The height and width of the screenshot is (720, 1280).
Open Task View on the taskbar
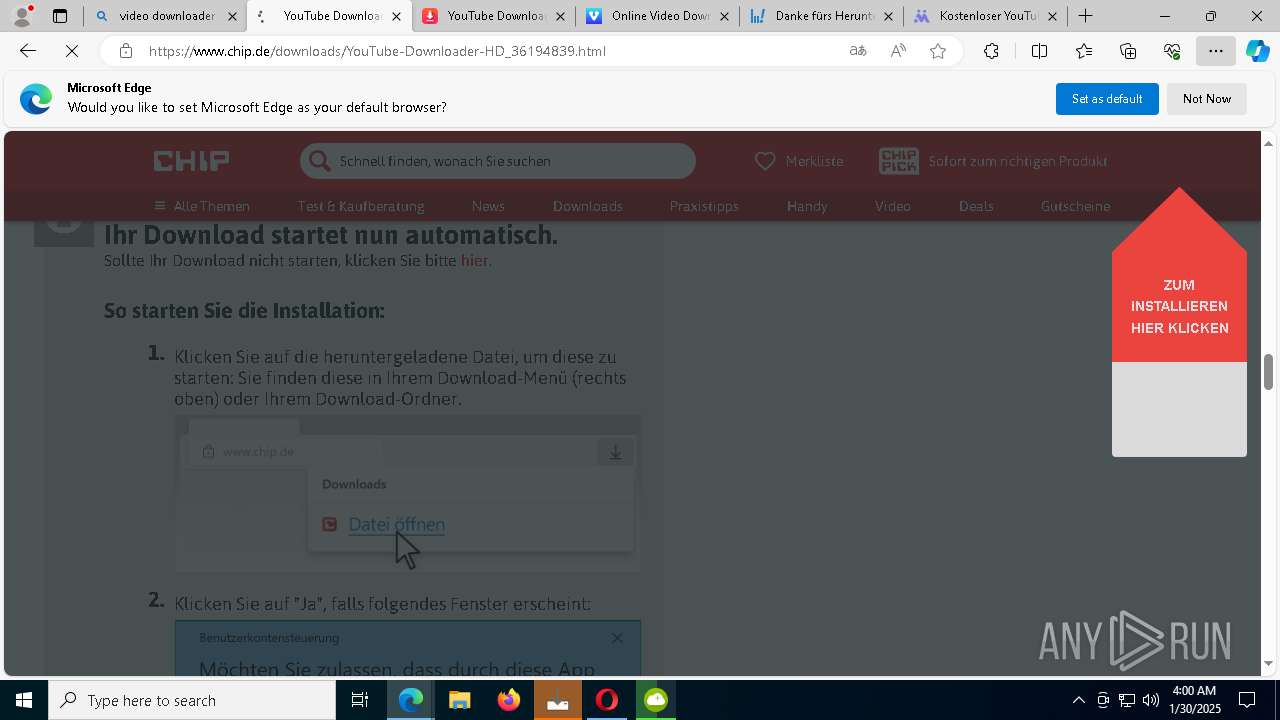coord(360,700)
